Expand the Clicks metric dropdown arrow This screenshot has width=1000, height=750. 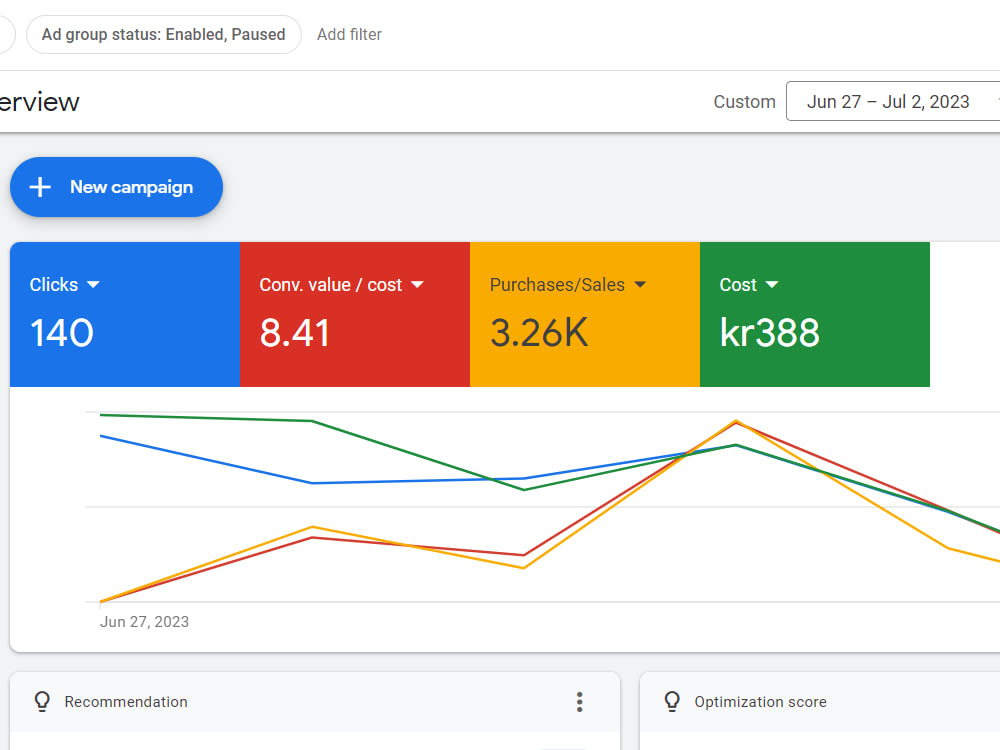(x=93, y=284)
